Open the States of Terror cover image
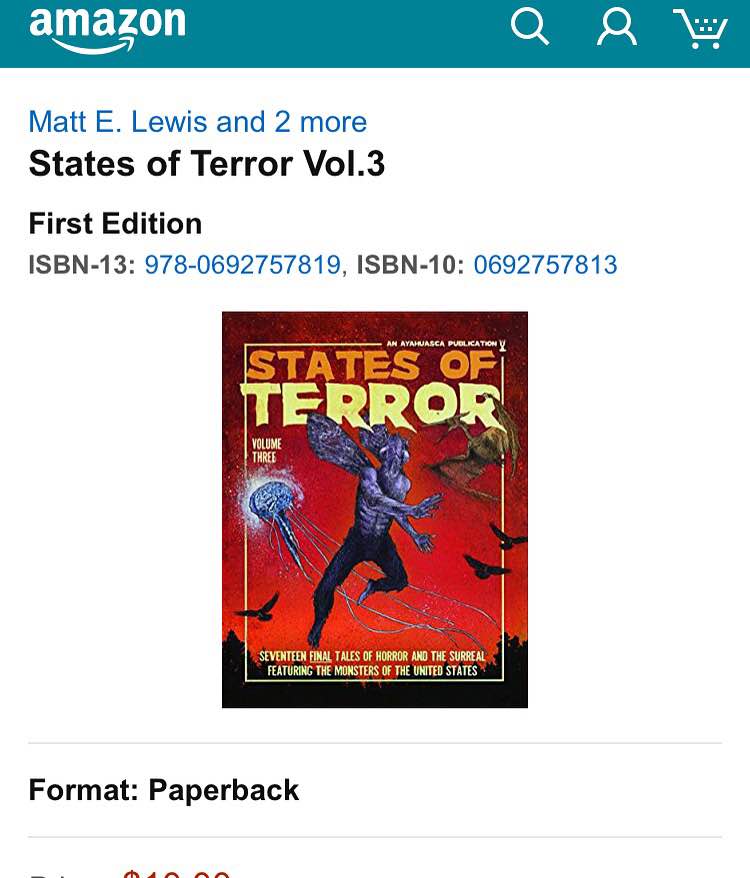Image resolution: width=750 pixels, height=878 pixels. pos(375,510)
